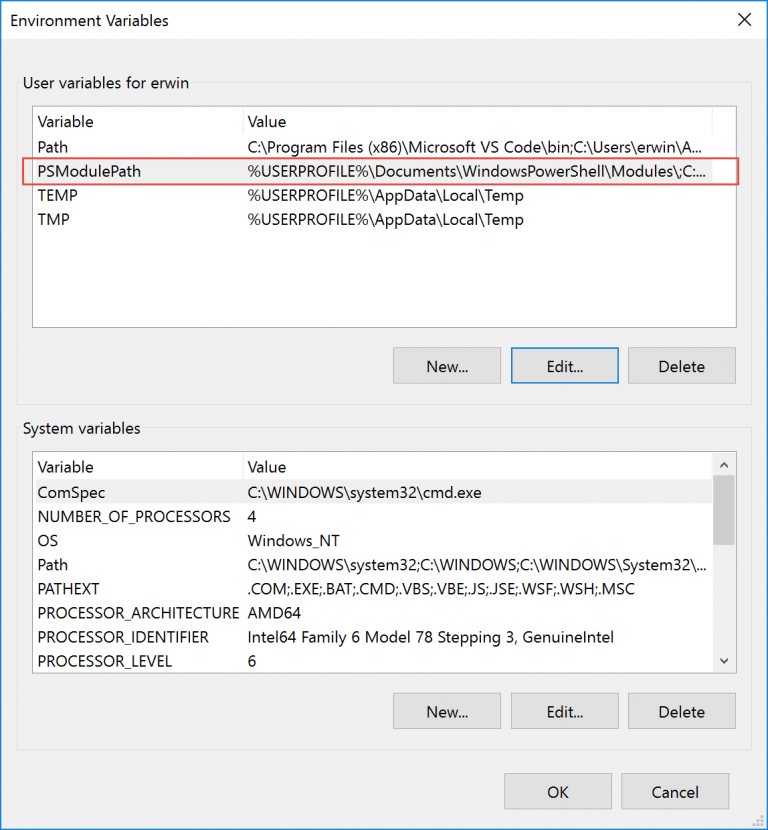
Task: Click Edit under user variables
Action: [564, 365]
